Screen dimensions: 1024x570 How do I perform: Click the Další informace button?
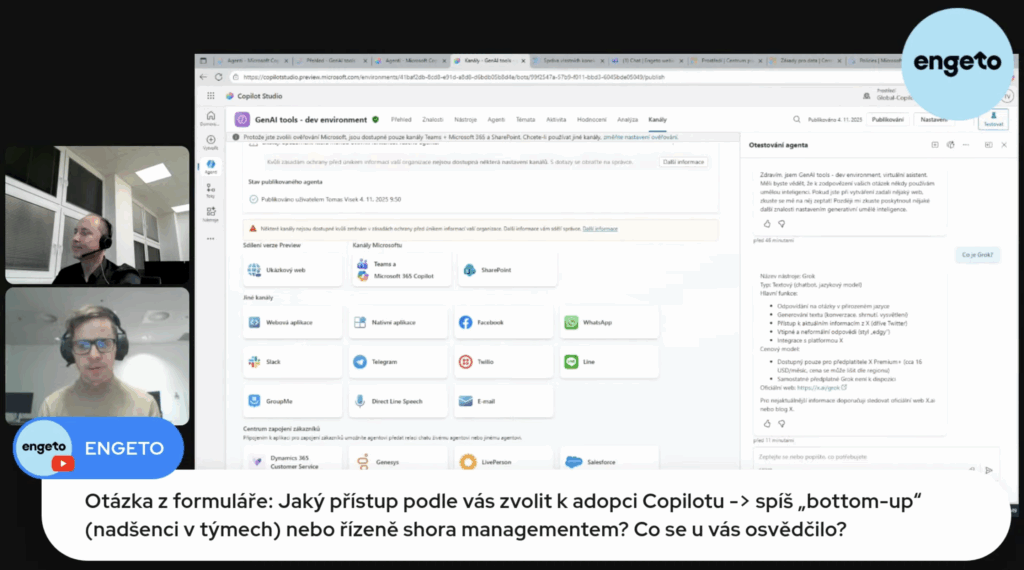click(683, 161)
